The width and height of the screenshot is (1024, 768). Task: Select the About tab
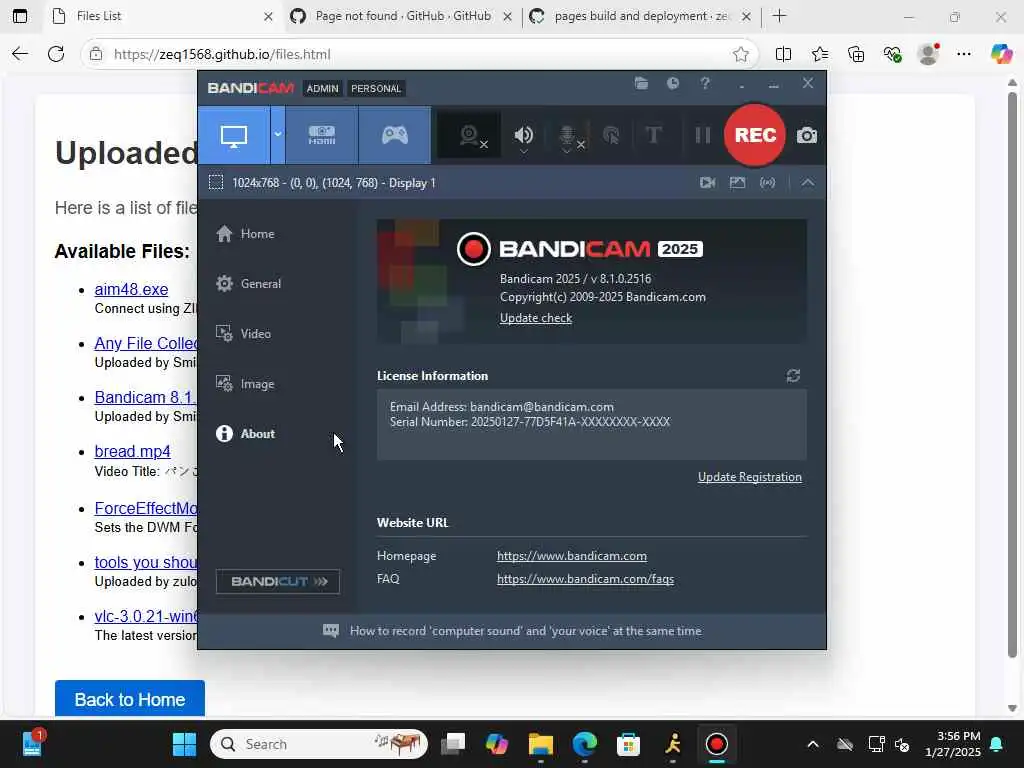point(245,434)
